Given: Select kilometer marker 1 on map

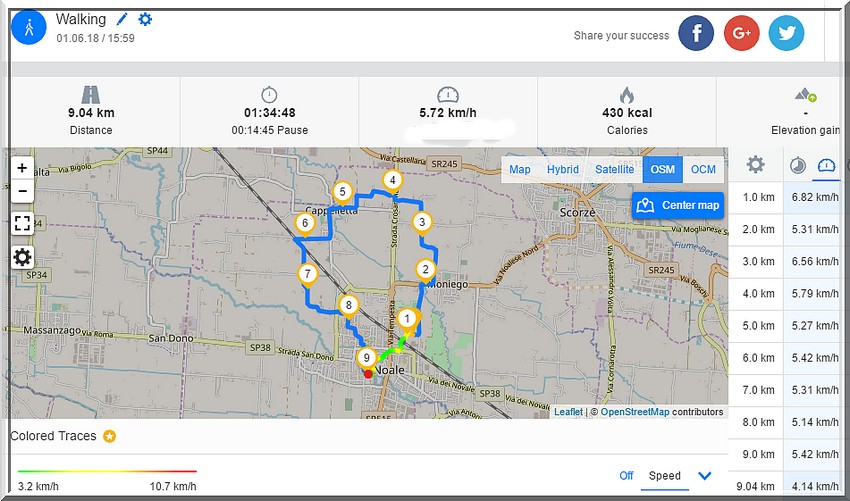Looking at the screenshot, I should (x=407, y=320).
